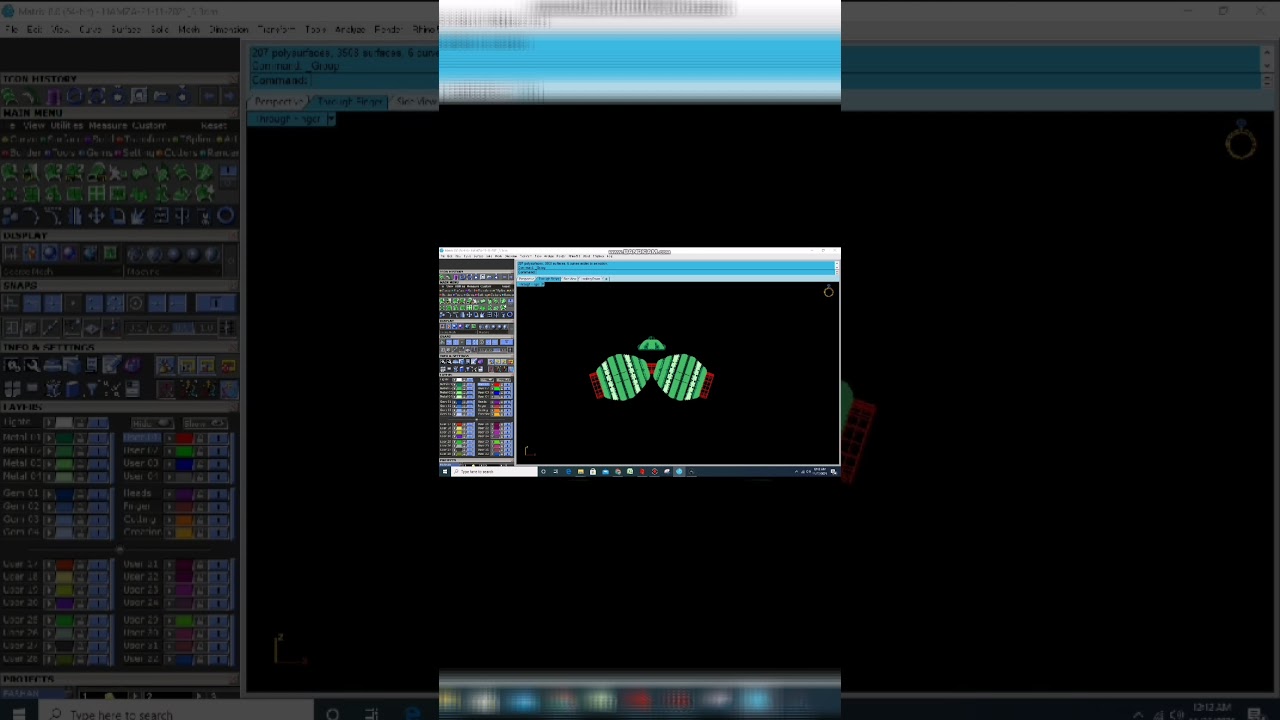Toggle the background Layers Show switch
Image resolution: width=1280 pixels, height=720 pixels.
pyautogui.click(x=205, y=422)
